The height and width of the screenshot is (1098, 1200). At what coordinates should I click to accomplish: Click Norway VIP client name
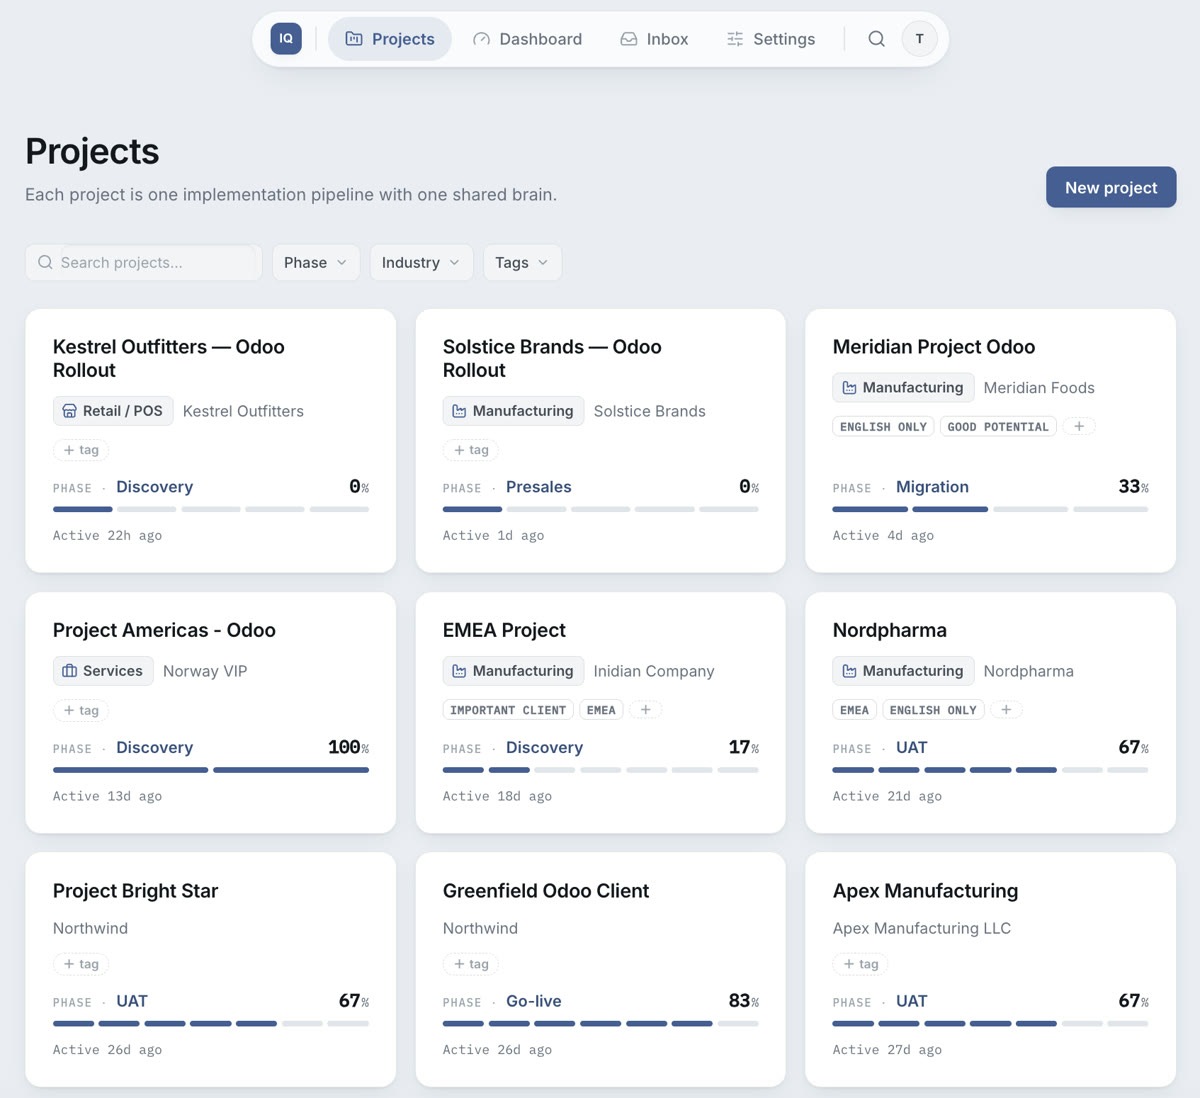tap(205, 671)
